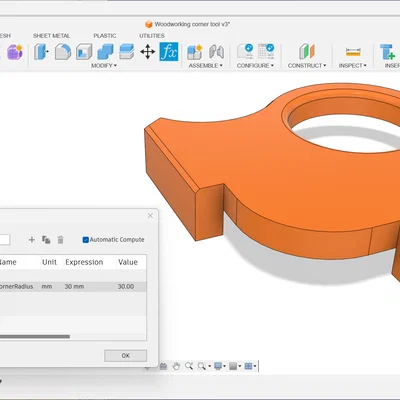Add a user parameter with plus icon
The image size is (400, 400).
[x=32, y=240]
